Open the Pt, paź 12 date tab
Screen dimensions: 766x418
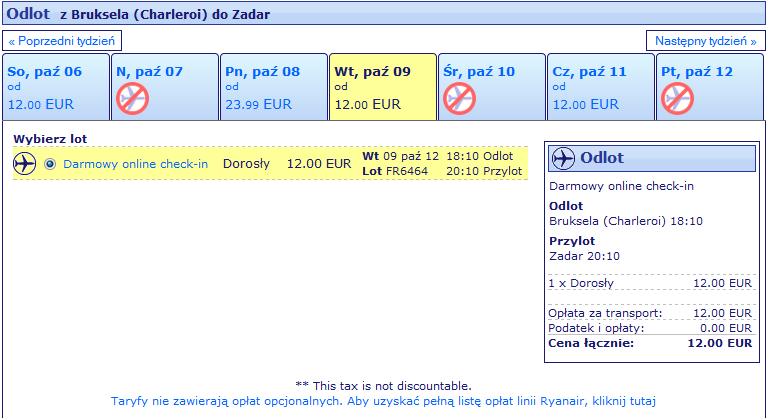tap(710, 87)
